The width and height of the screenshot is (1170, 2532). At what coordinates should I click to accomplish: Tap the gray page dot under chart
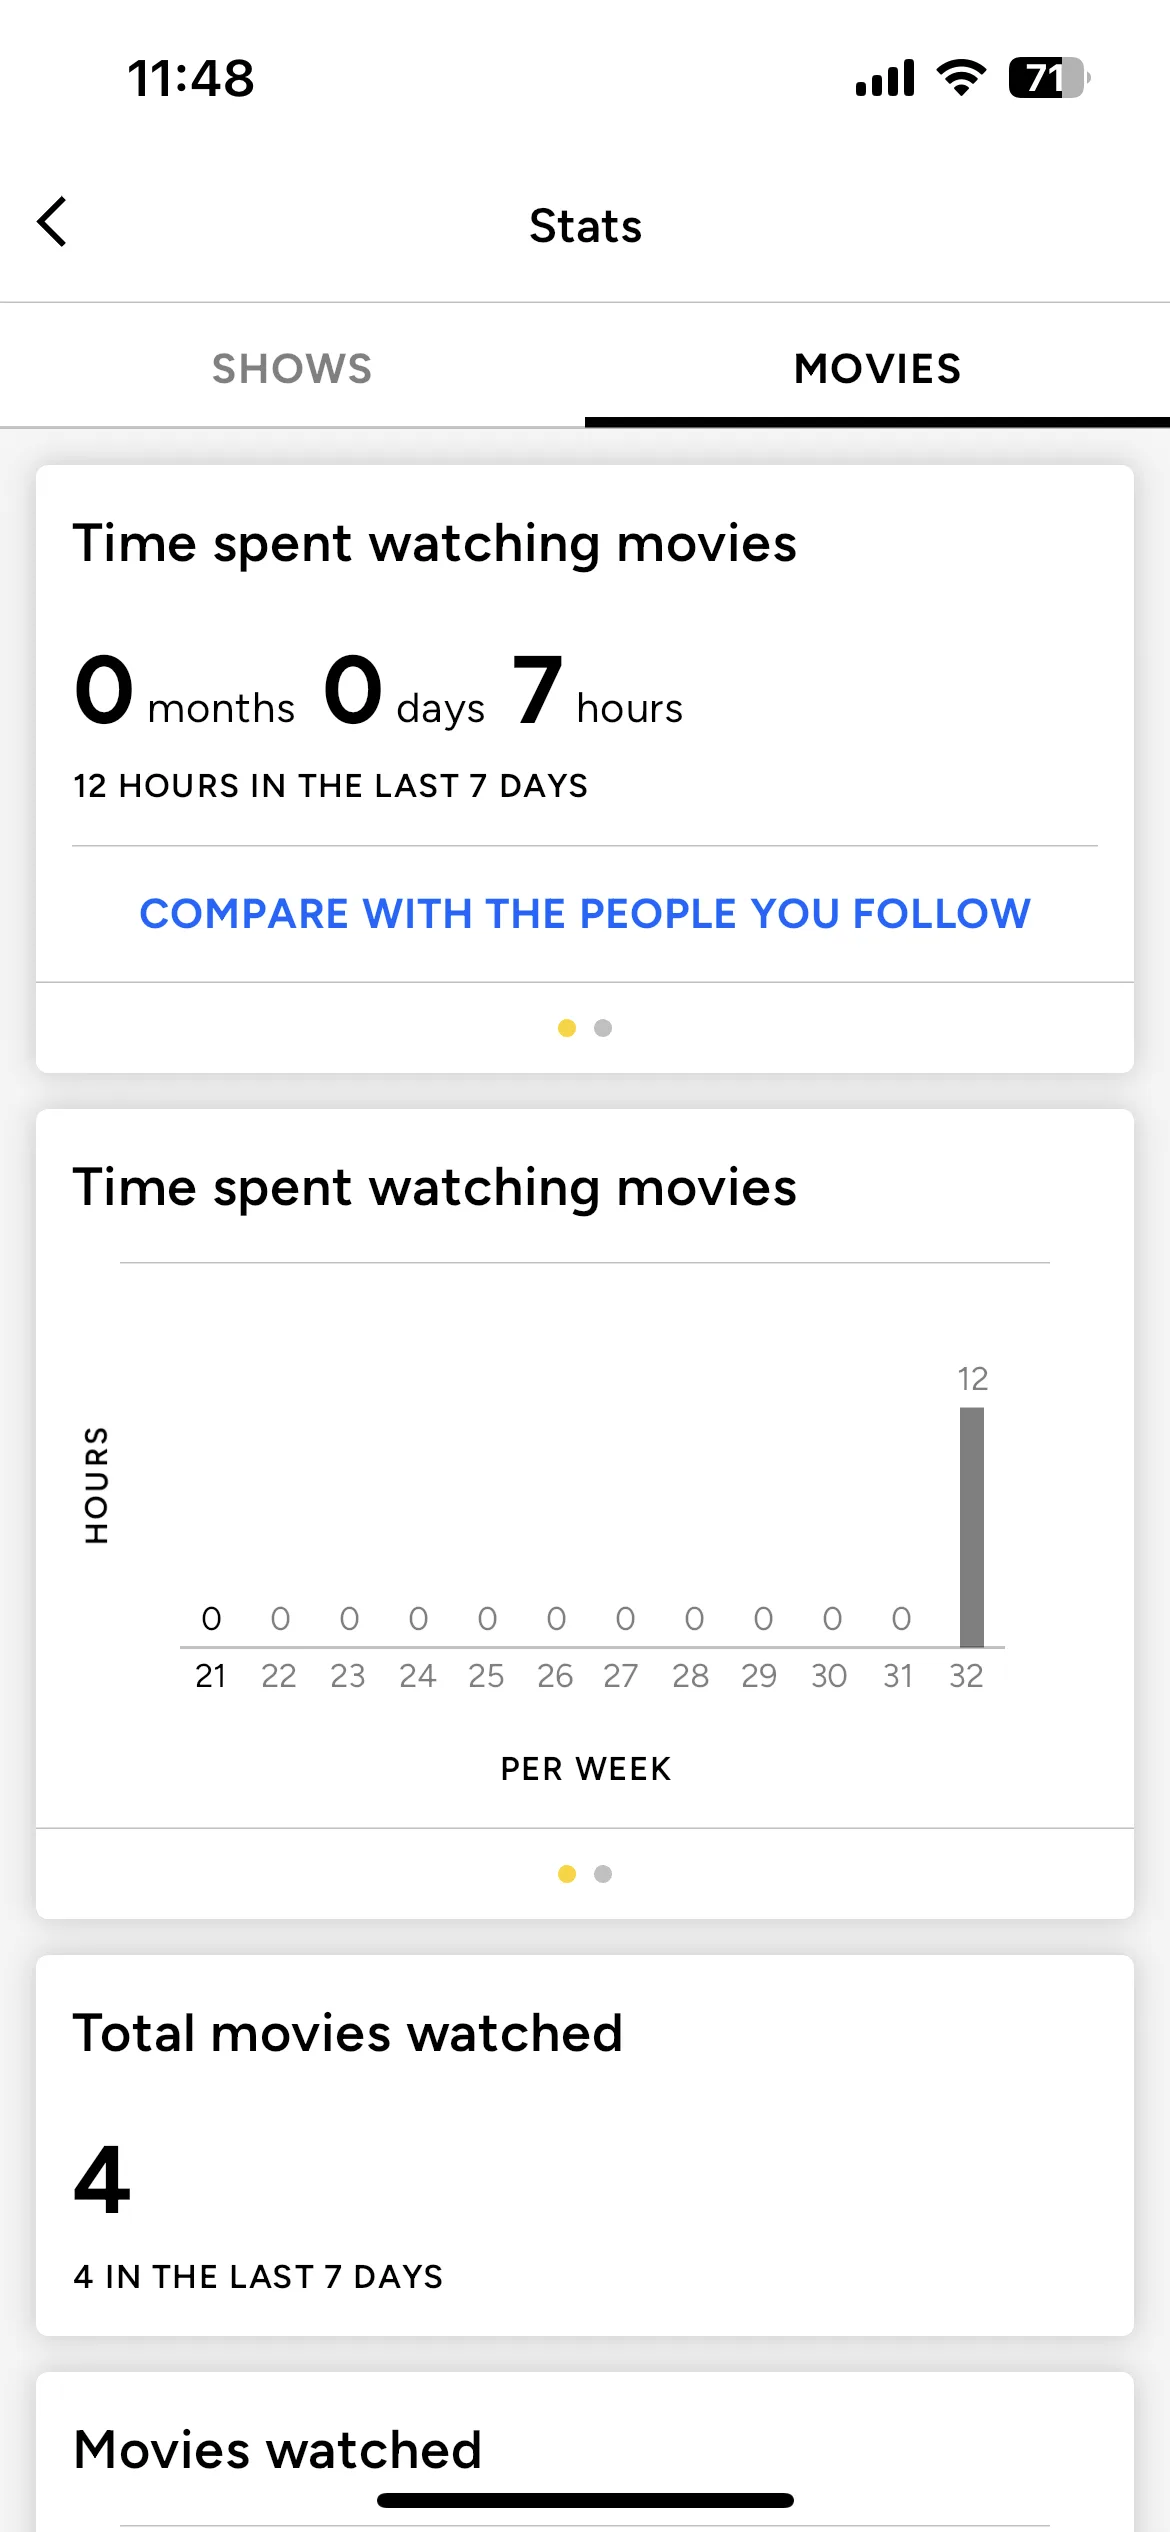pyautogui.click(x=603, y=1874)
